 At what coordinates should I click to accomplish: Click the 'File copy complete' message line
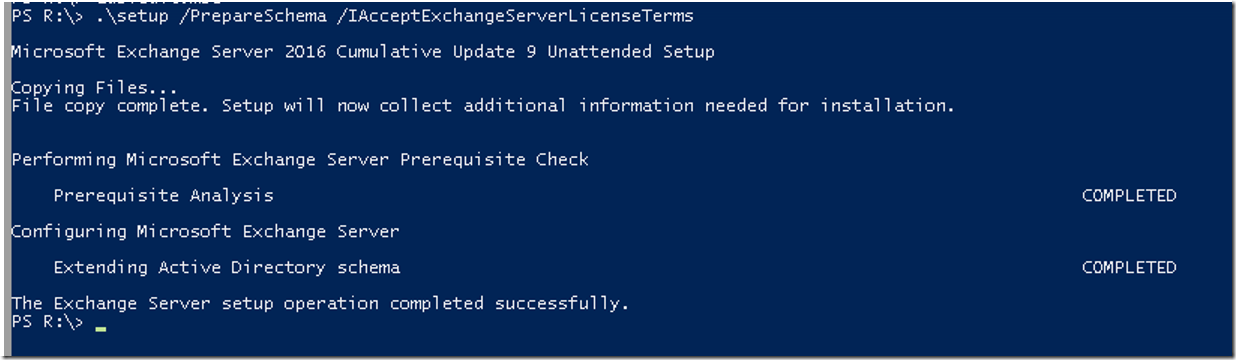483,105
